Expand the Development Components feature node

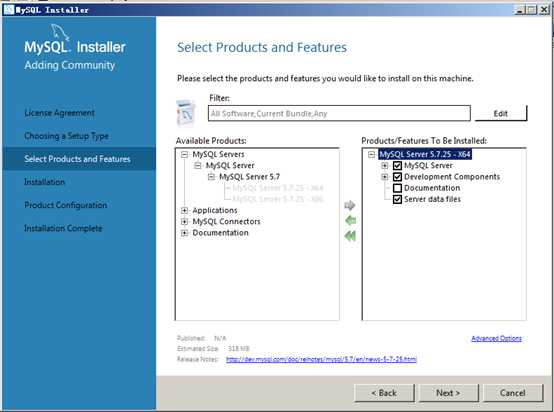(384, 177)
